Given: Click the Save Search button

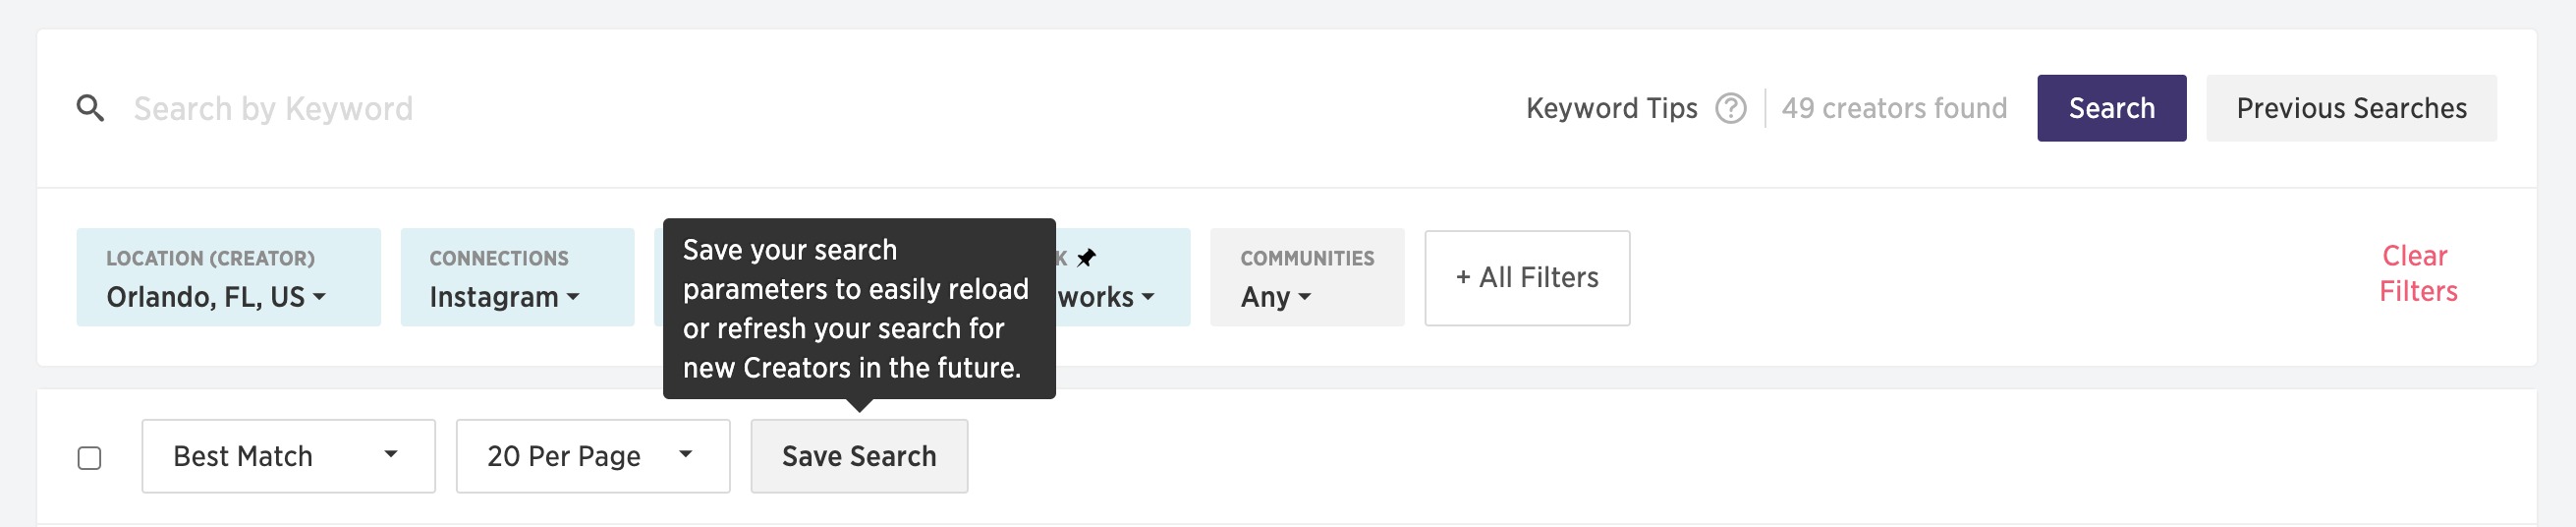Looking at the screenshot, I should point(859,456).
